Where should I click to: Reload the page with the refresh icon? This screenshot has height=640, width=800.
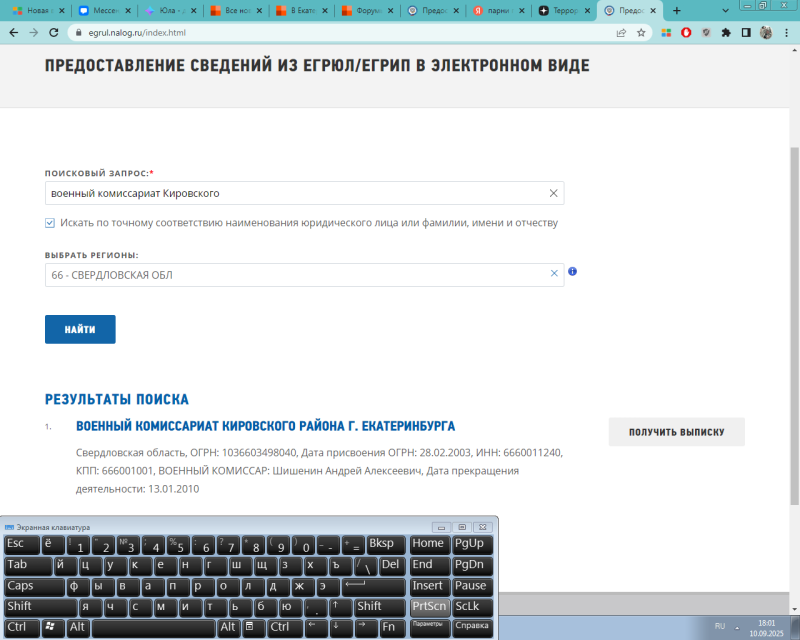click(55, 32)
